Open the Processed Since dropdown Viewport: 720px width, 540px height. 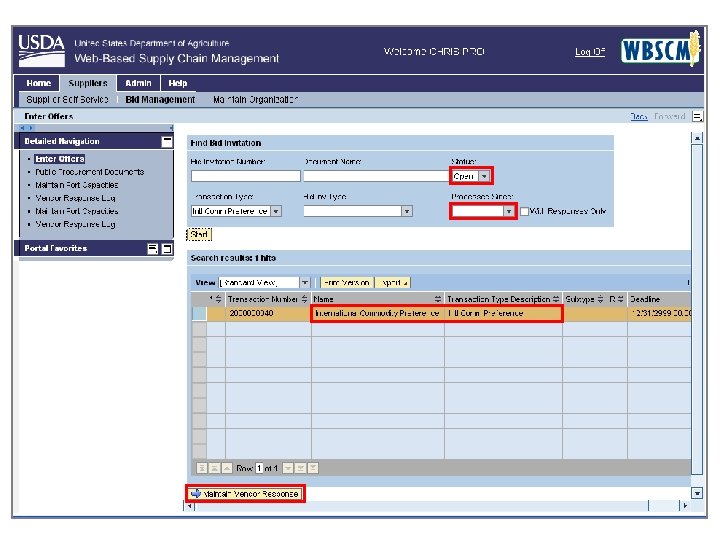(509, 211)
